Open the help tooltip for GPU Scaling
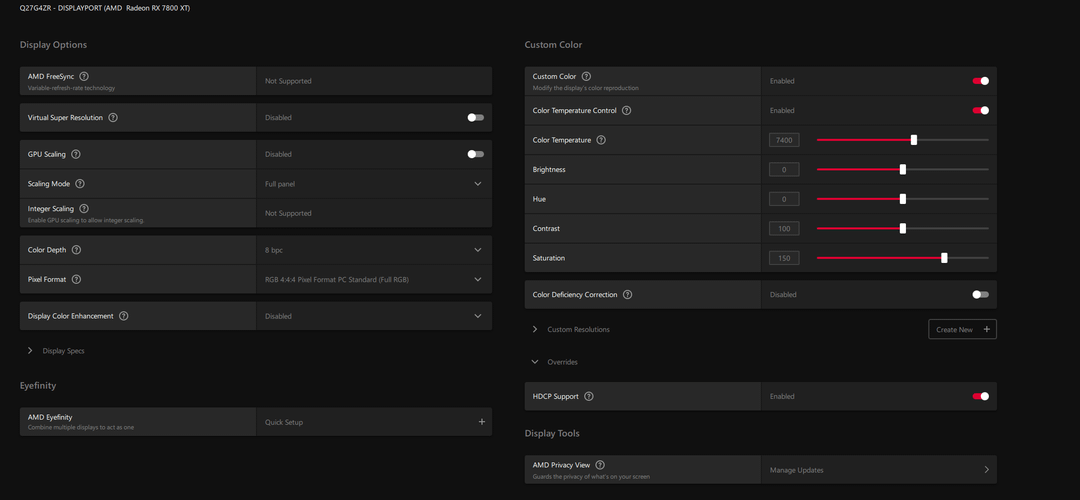This screenshot has height=500, width=1080. point(76,154)
